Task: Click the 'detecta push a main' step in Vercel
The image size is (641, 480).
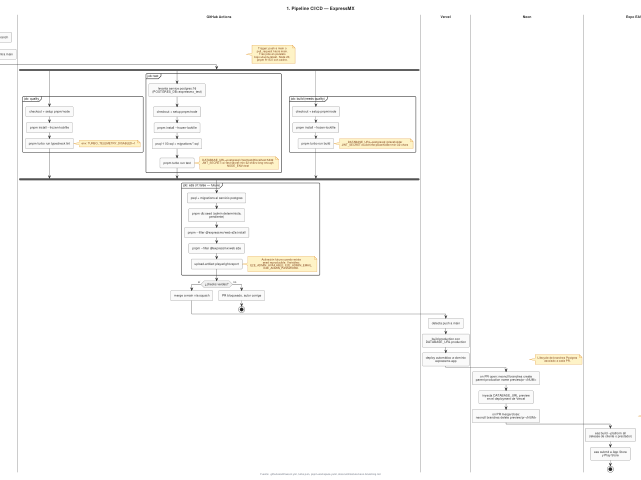Action: (446, 323)
